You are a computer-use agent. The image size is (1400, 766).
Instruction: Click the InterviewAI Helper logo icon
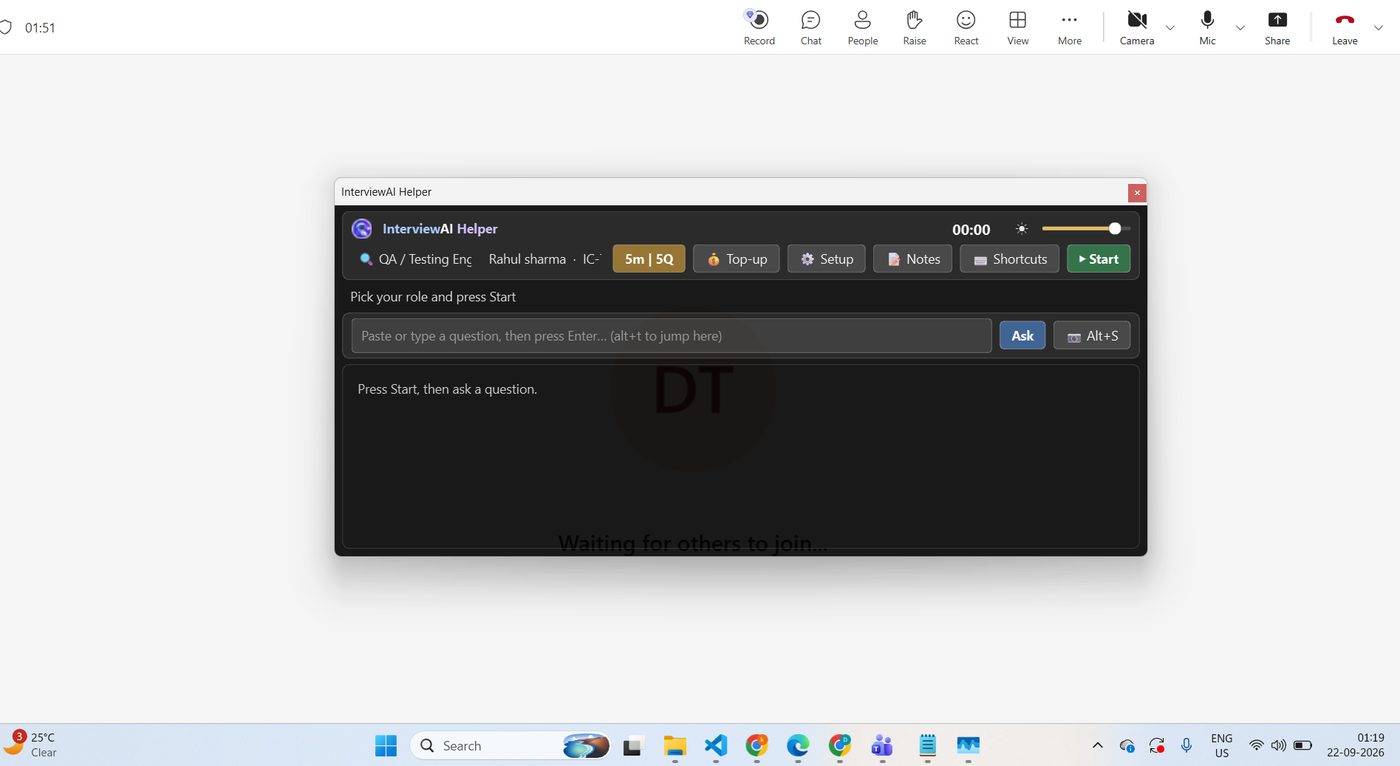pos(362,229)
